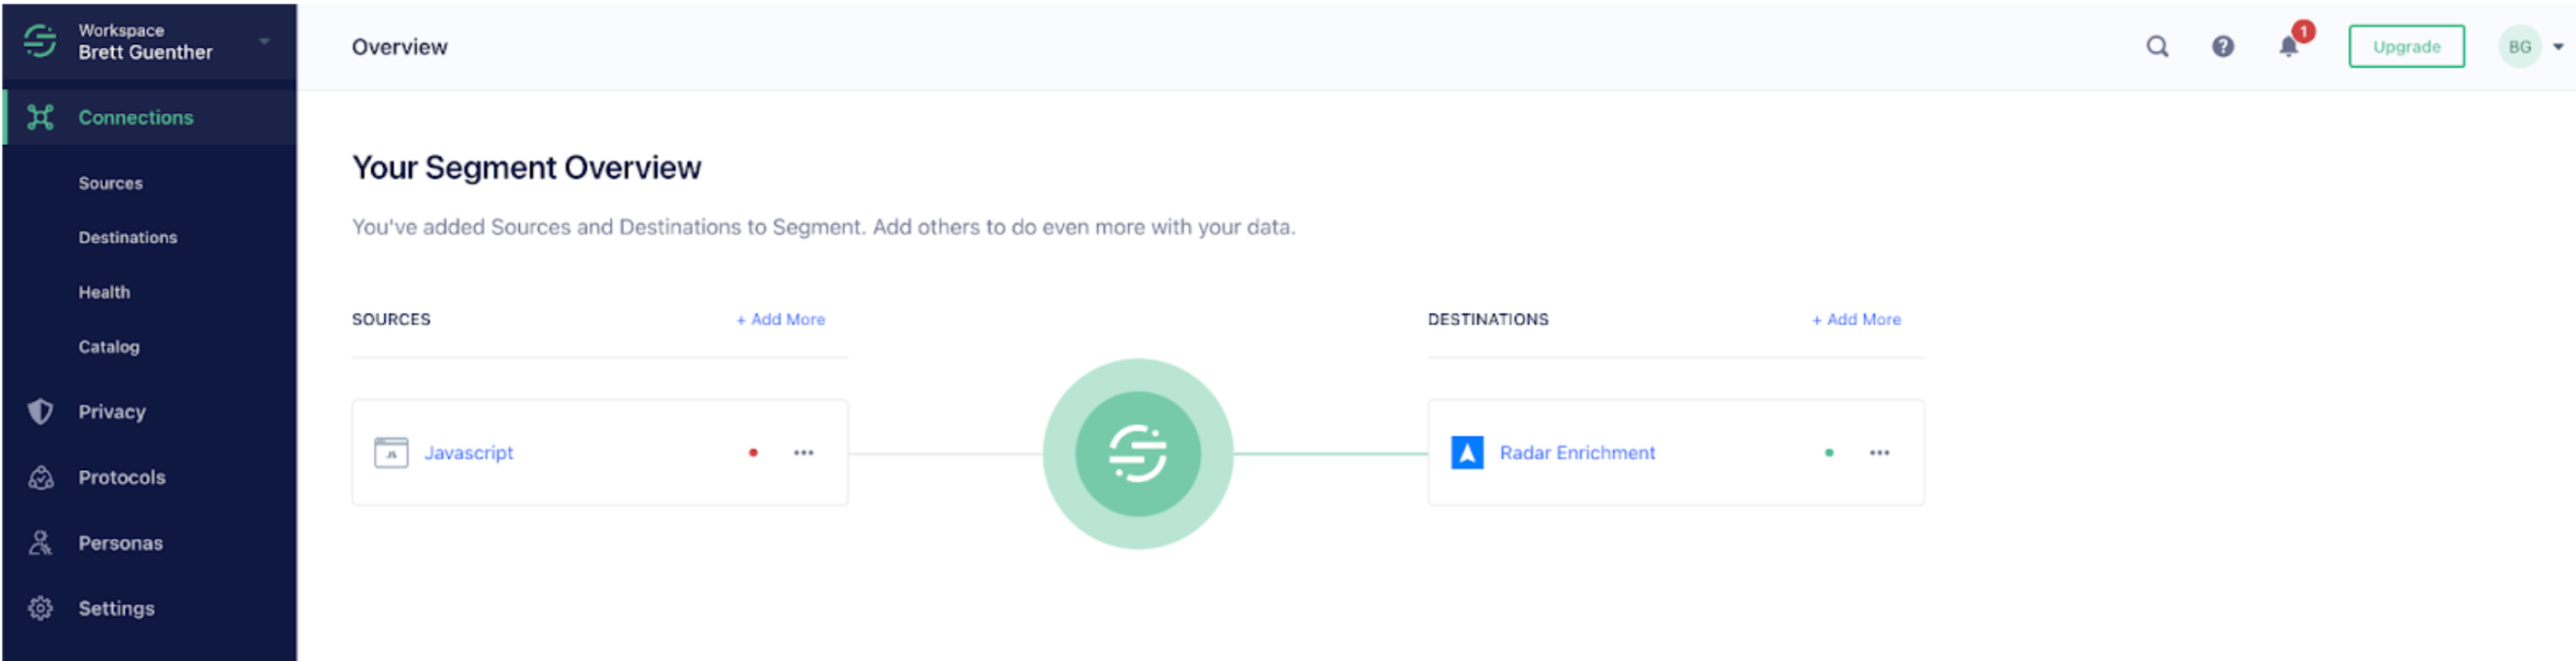Screen dimensions: 2576x661
Task: Click the Upgrade button
Action: tap(2405, 46)
